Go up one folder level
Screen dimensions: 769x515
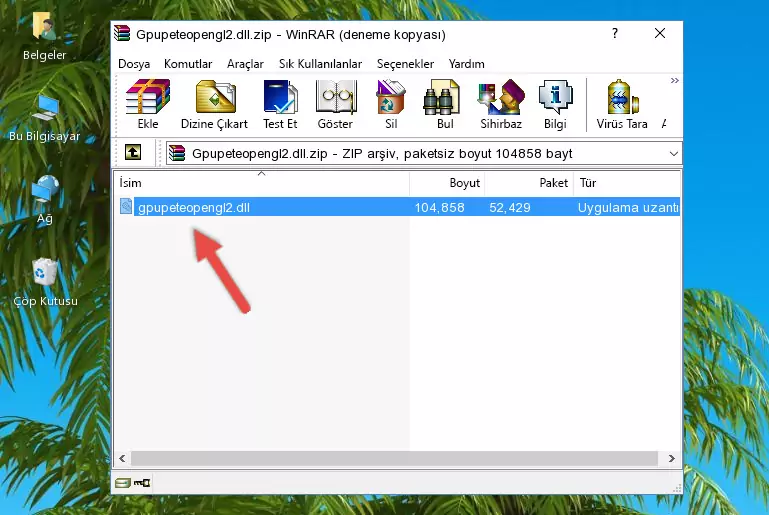click(x=133, y=152)
